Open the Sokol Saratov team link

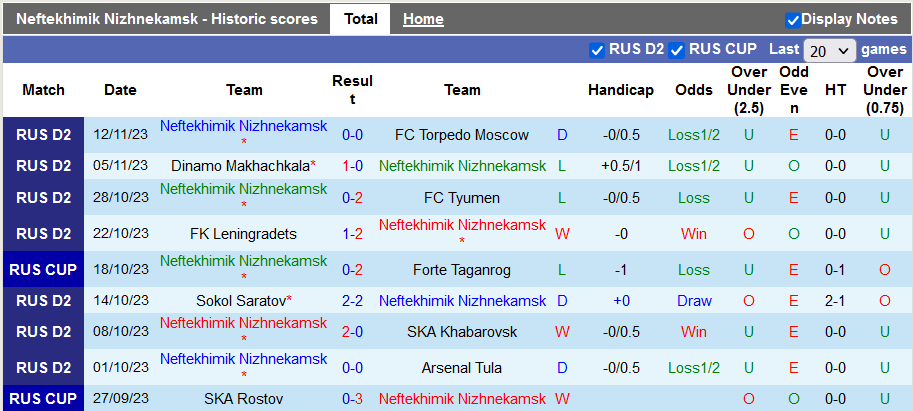[240, 301]
